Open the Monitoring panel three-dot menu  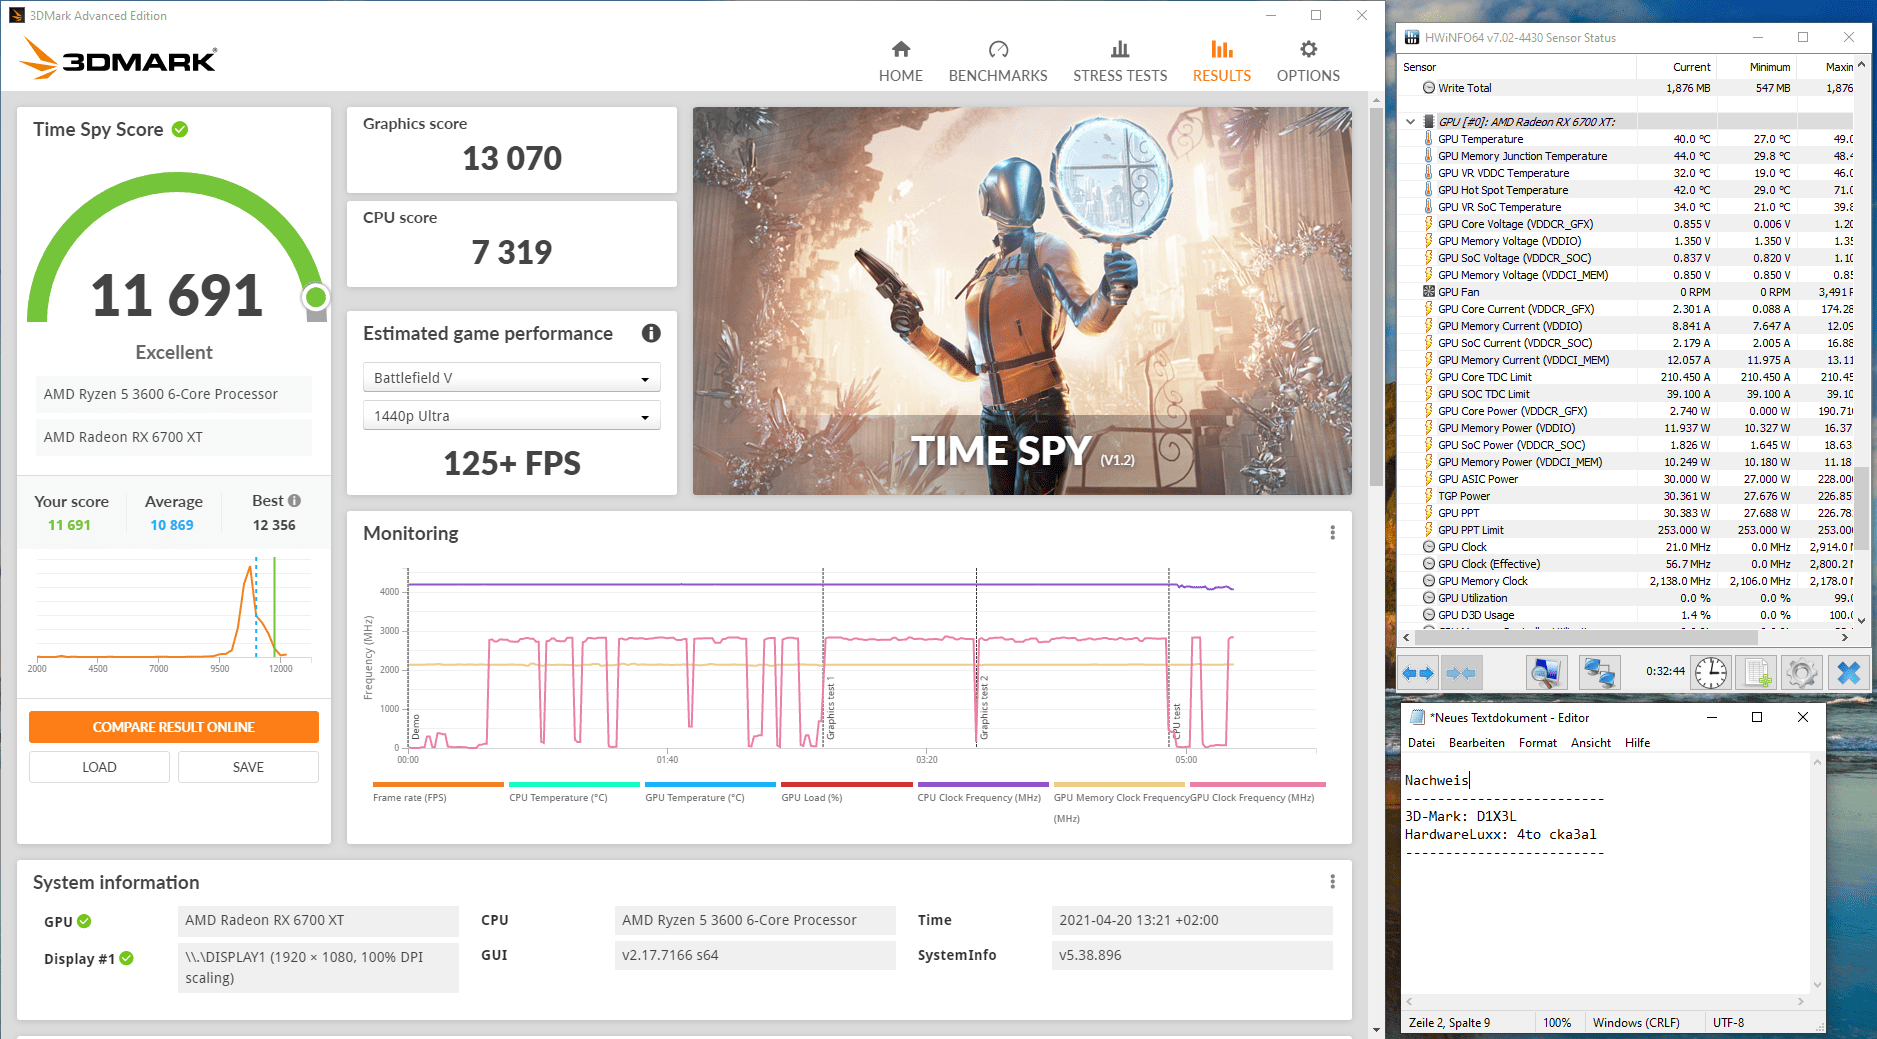tap(1332, 533)
